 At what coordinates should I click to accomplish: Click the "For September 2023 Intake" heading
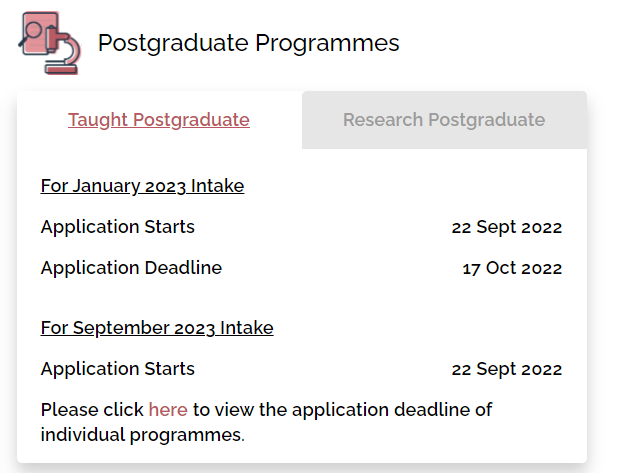pyautogui.click(x=157, y=328)
